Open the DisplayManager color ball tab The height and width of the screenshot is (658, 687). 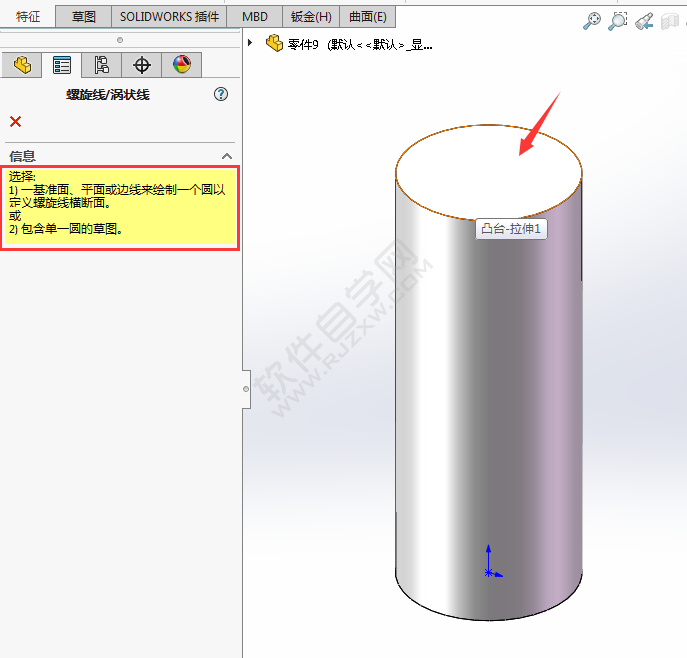(x=181, y=65)
